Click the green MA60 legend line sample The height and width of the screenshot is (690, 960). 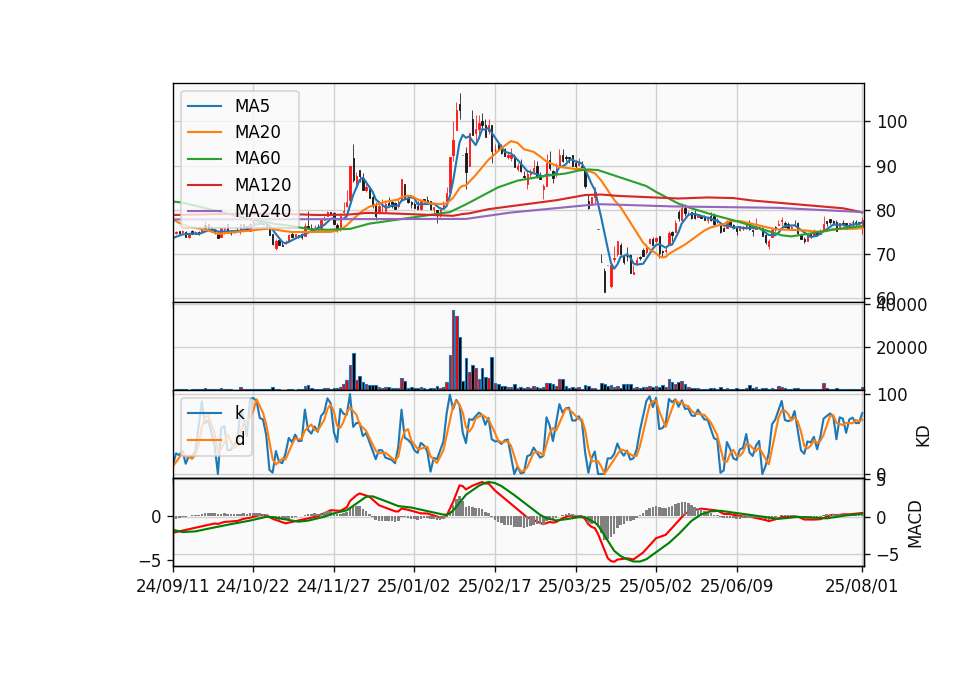coord(204,159)
